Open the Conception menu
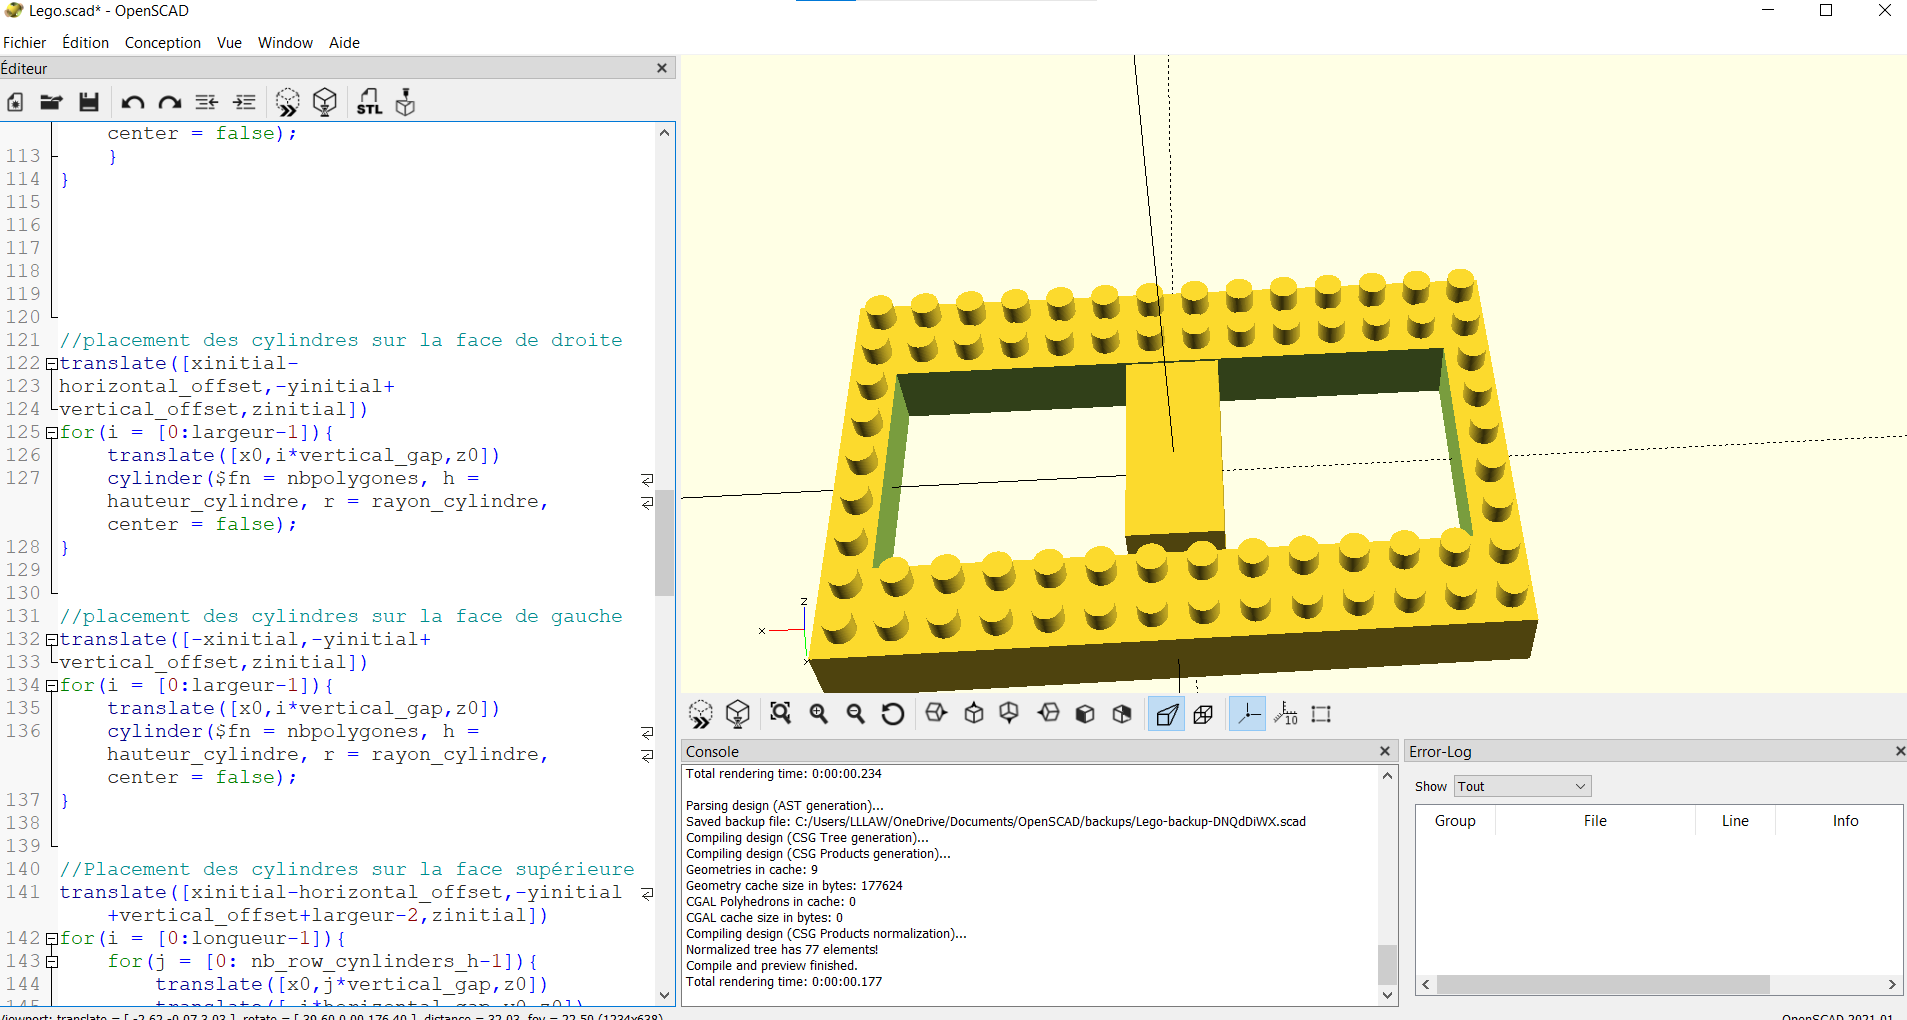The height and width of the screenshot is (1020, 1907). tap(163, 43)
